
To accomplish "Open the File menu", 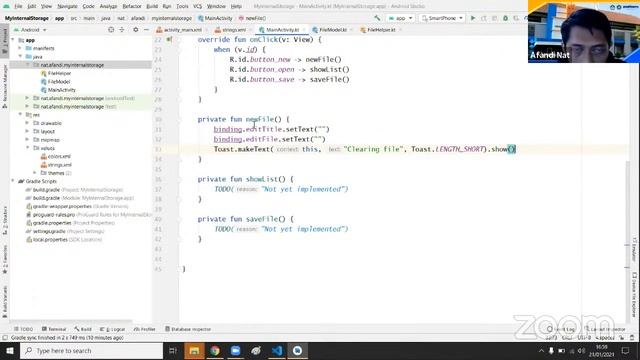I will point(18,6).
